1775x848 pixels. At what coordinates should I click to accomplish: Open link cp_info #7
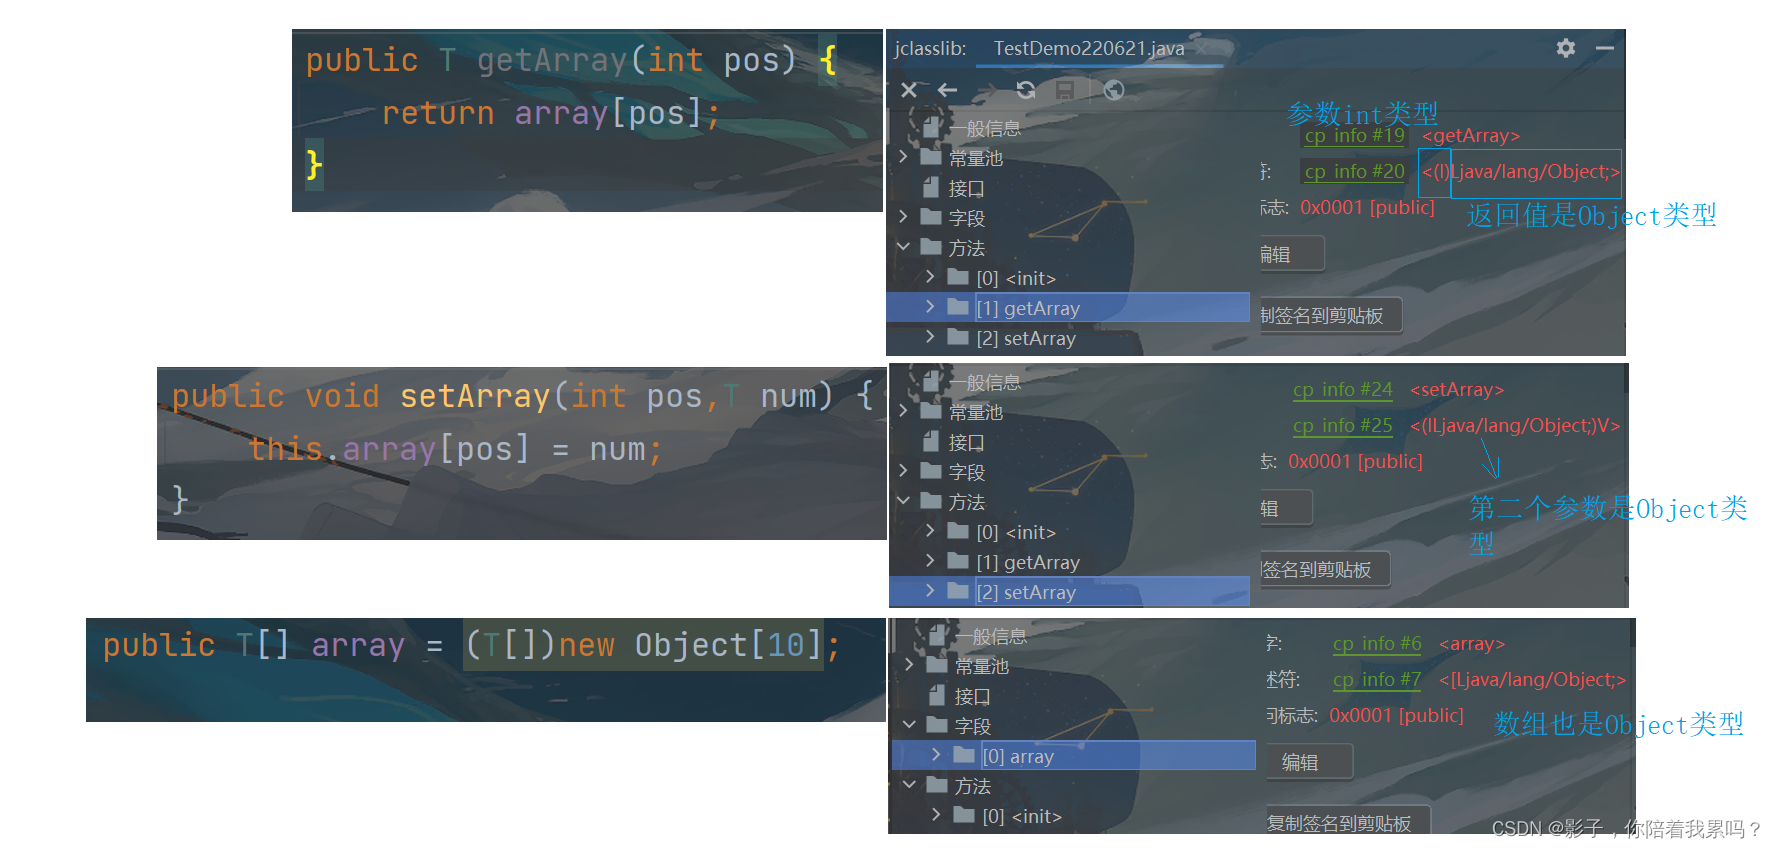pyautogui.click(x=1376, y=679)
